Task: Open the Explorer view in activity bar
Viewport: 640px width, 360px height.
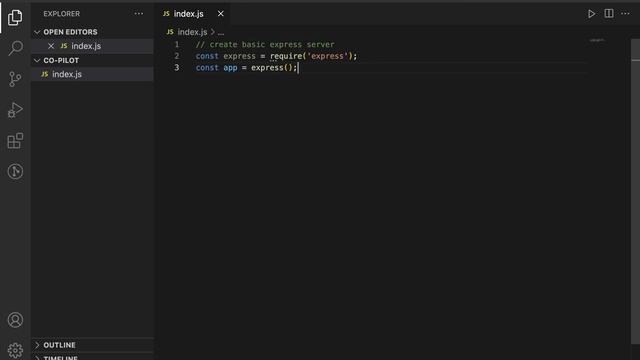Action: [15, 17]
